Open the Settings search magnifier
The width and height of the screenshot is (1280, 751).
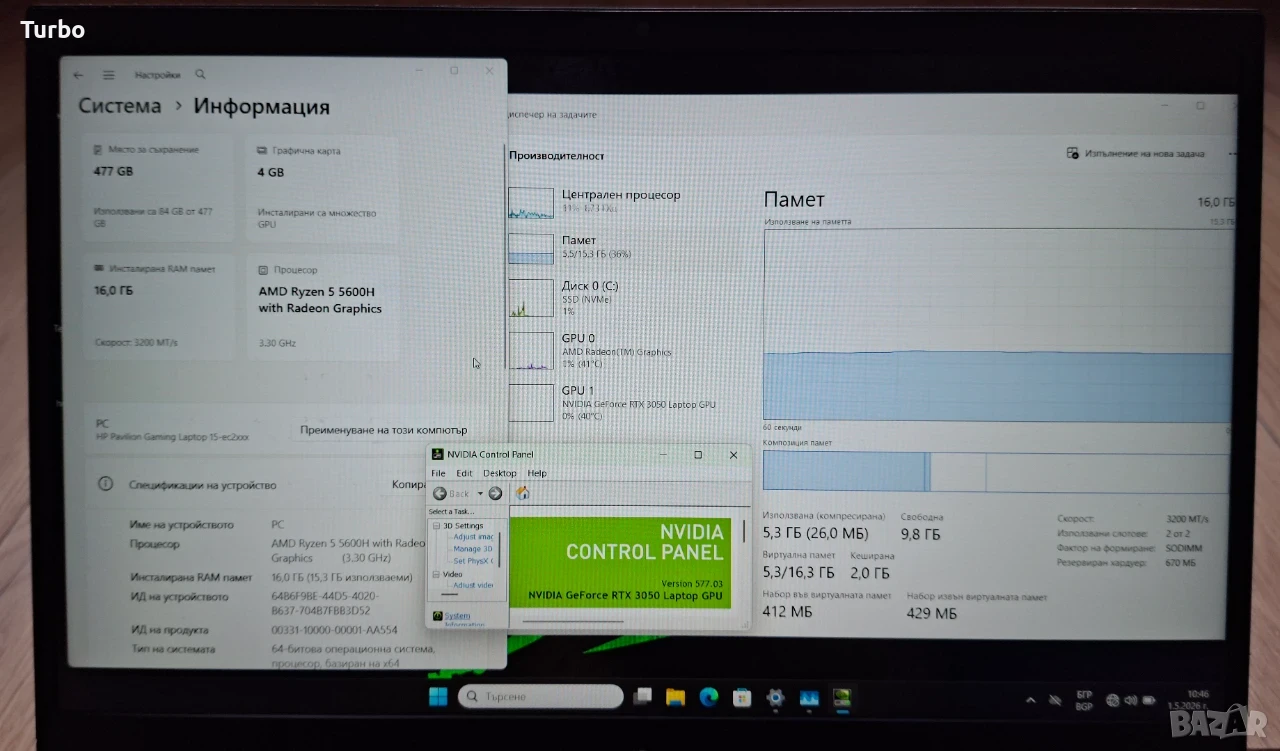(x=200, y=74)
